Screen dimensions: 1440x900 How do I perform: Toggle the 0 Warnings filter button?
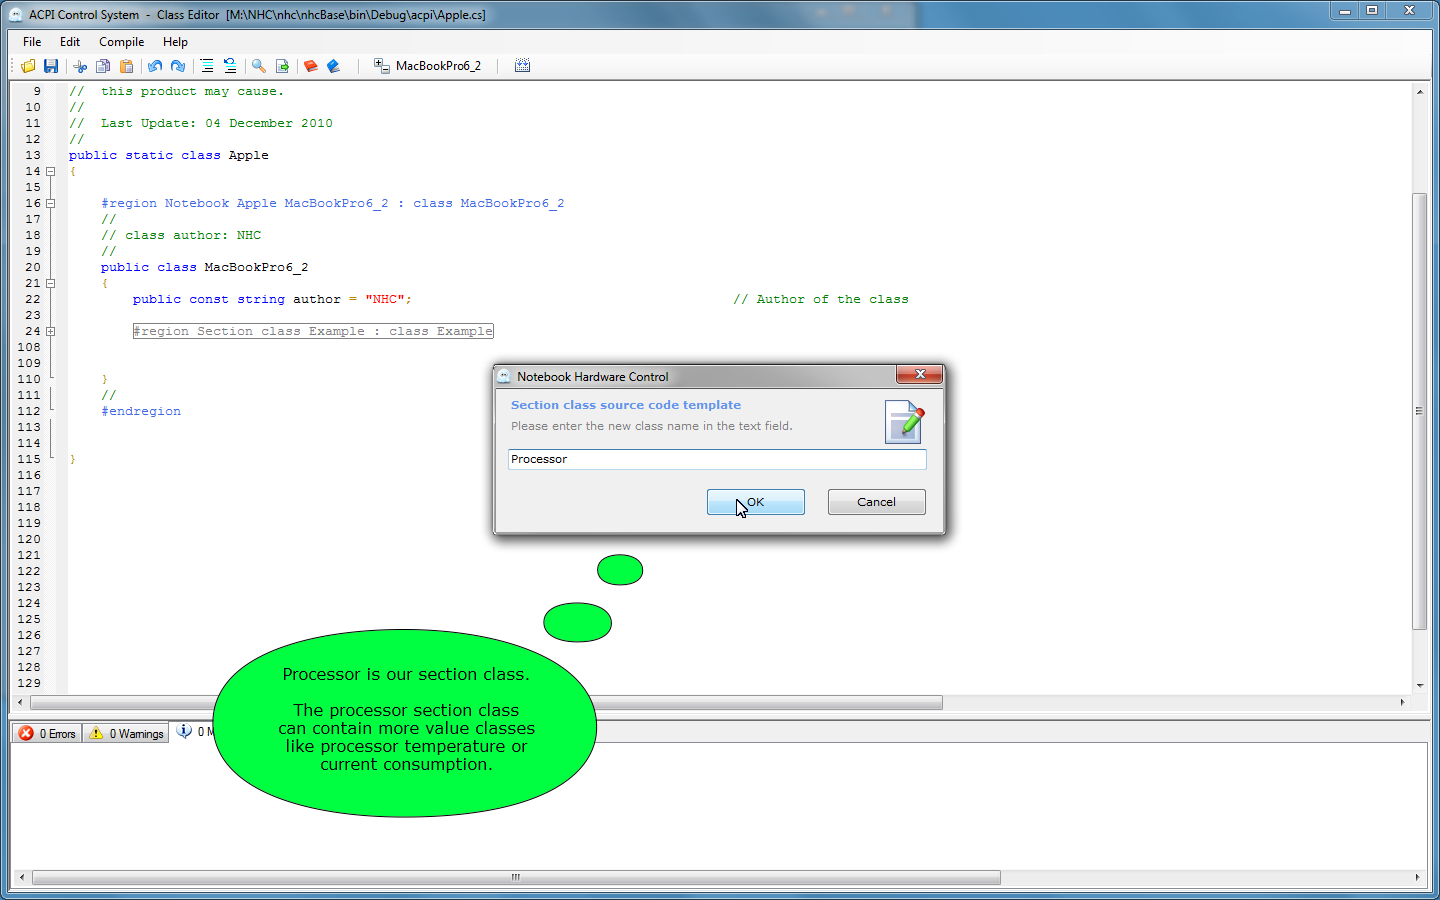click(126, 733)
